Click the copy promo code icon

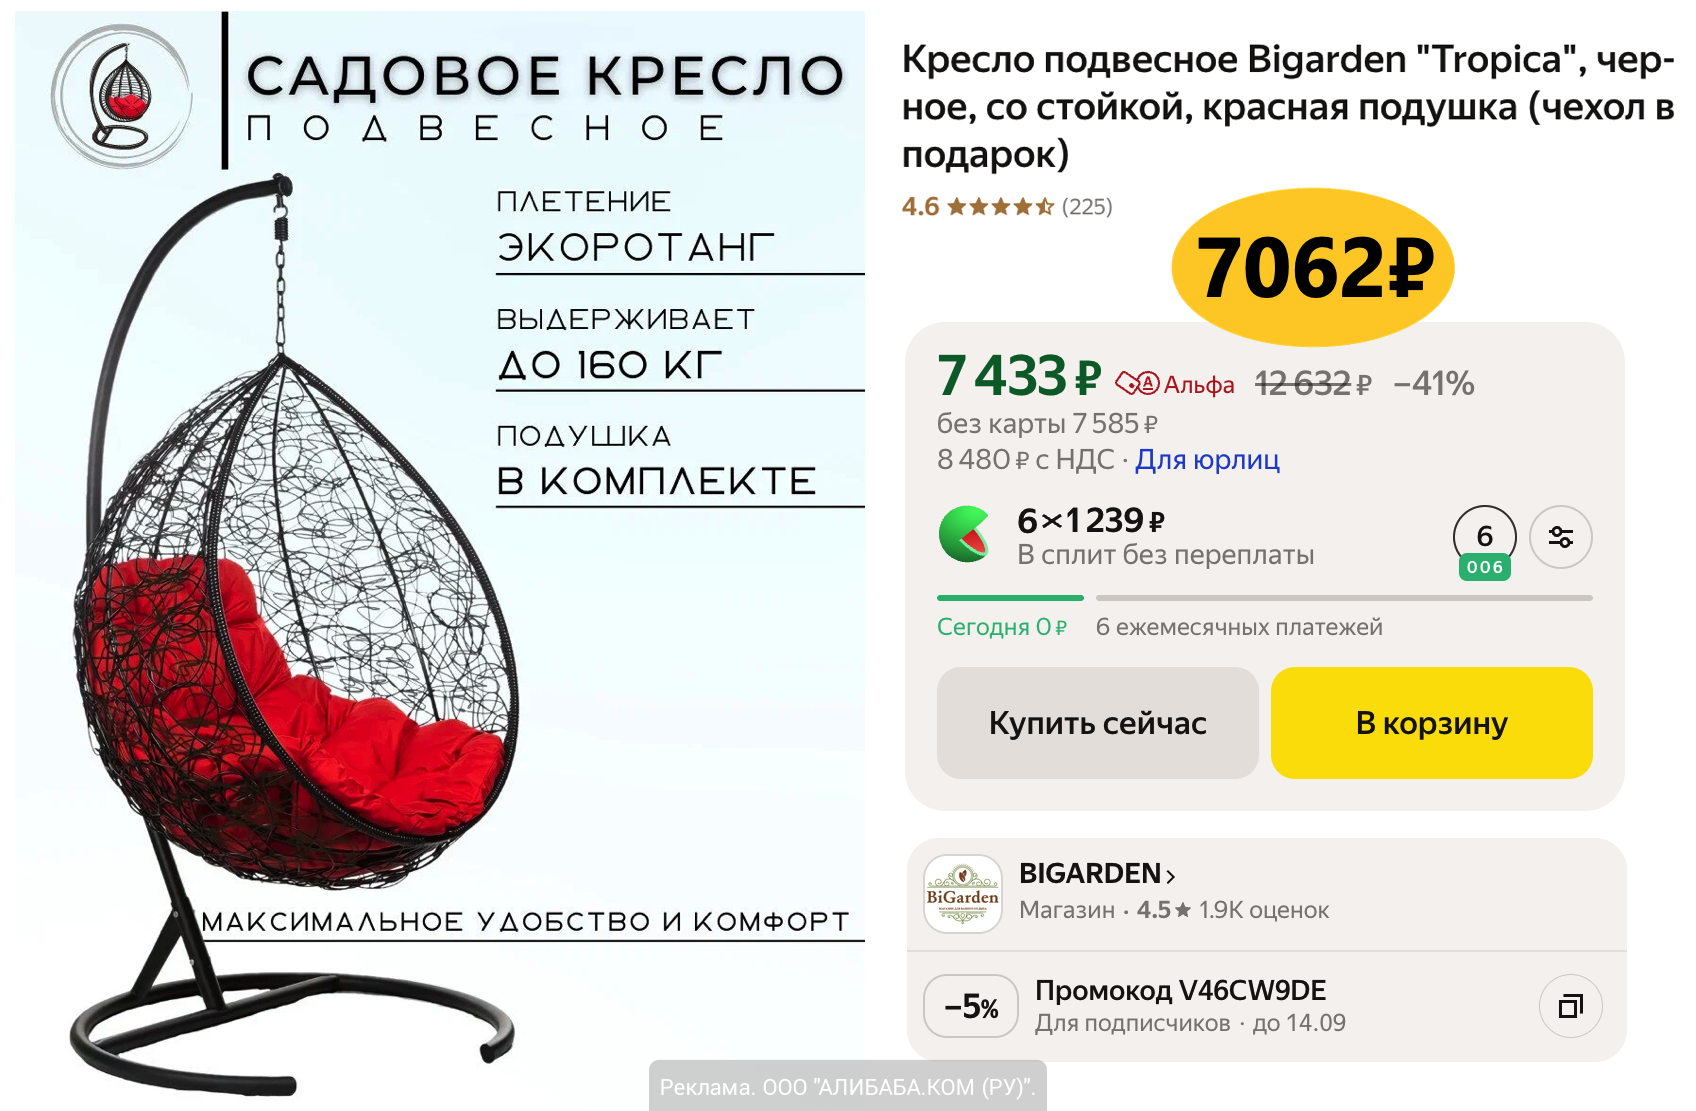click(x=1571, y=1006)
